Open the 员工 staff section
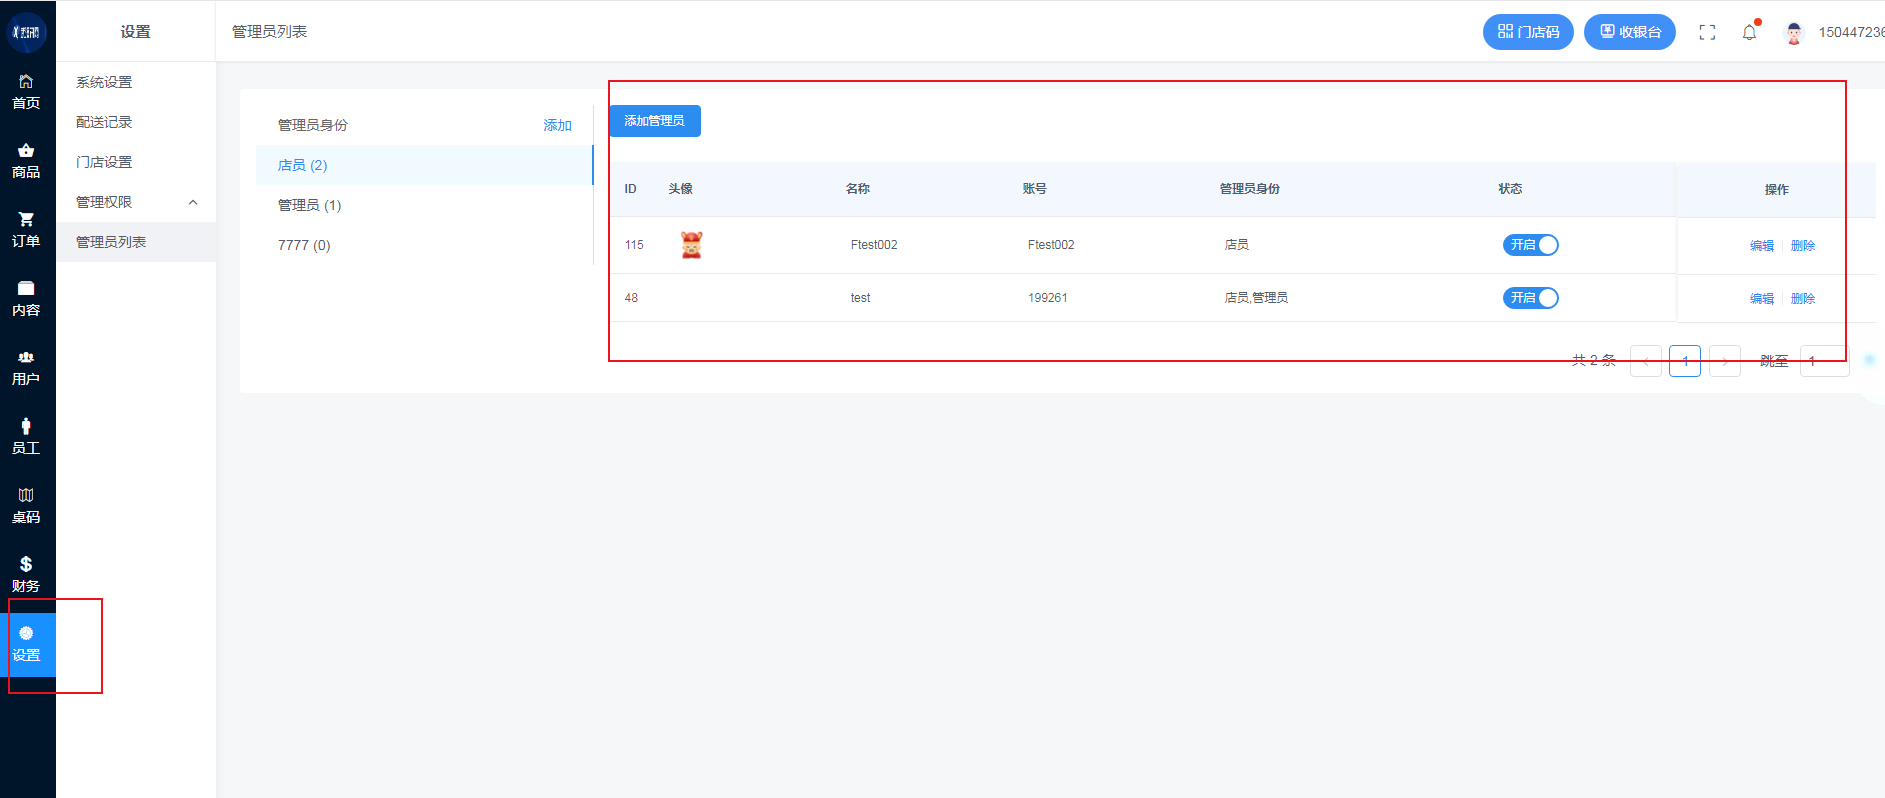 coord(27,437)
